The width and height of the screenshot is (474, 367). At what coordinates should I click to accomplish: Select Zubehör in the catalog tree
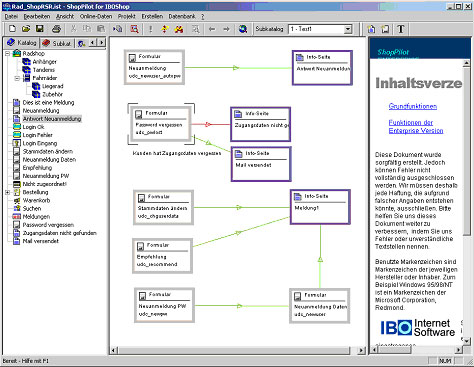52,94
